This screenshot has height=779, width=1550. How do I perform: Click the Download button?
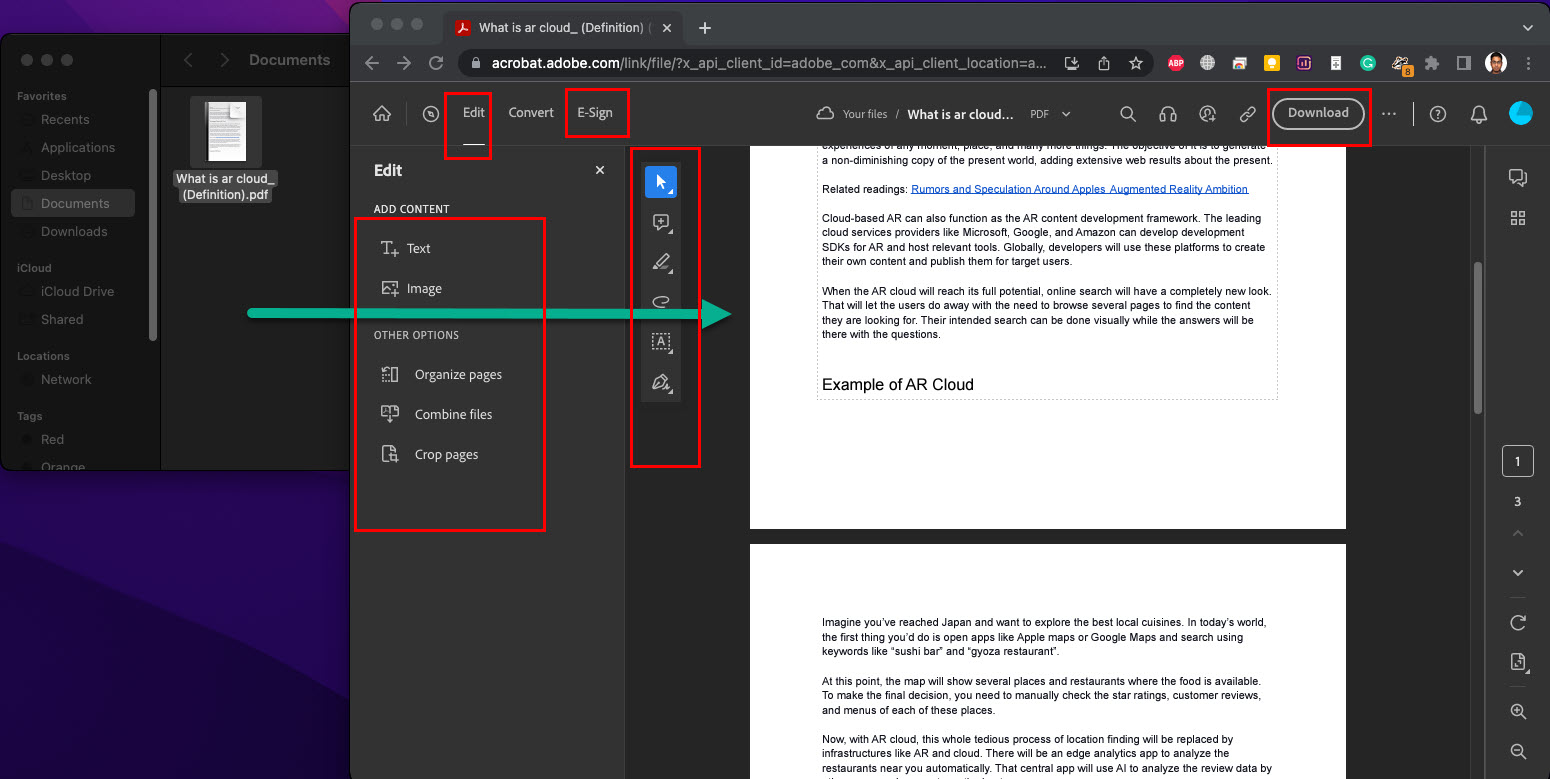1318,113
